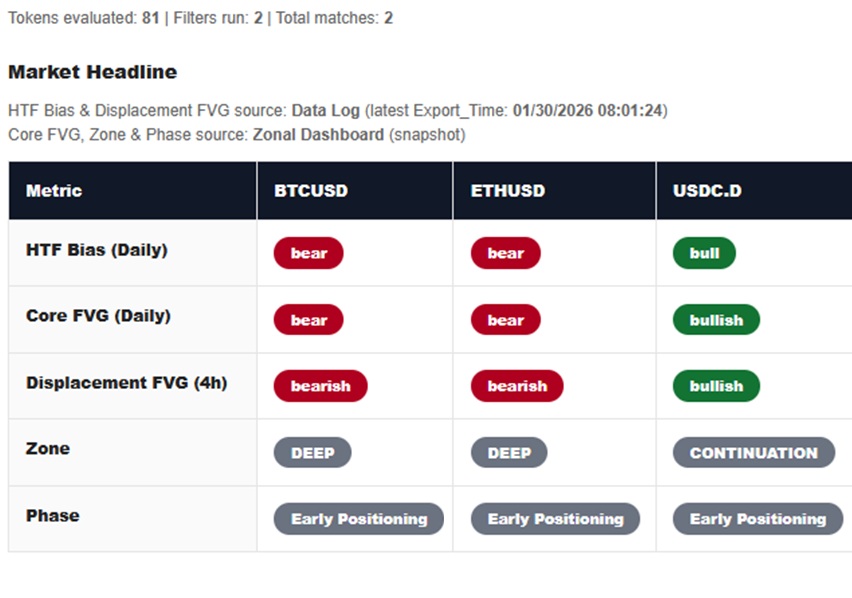Click the Metric column header

coord(54,190)
